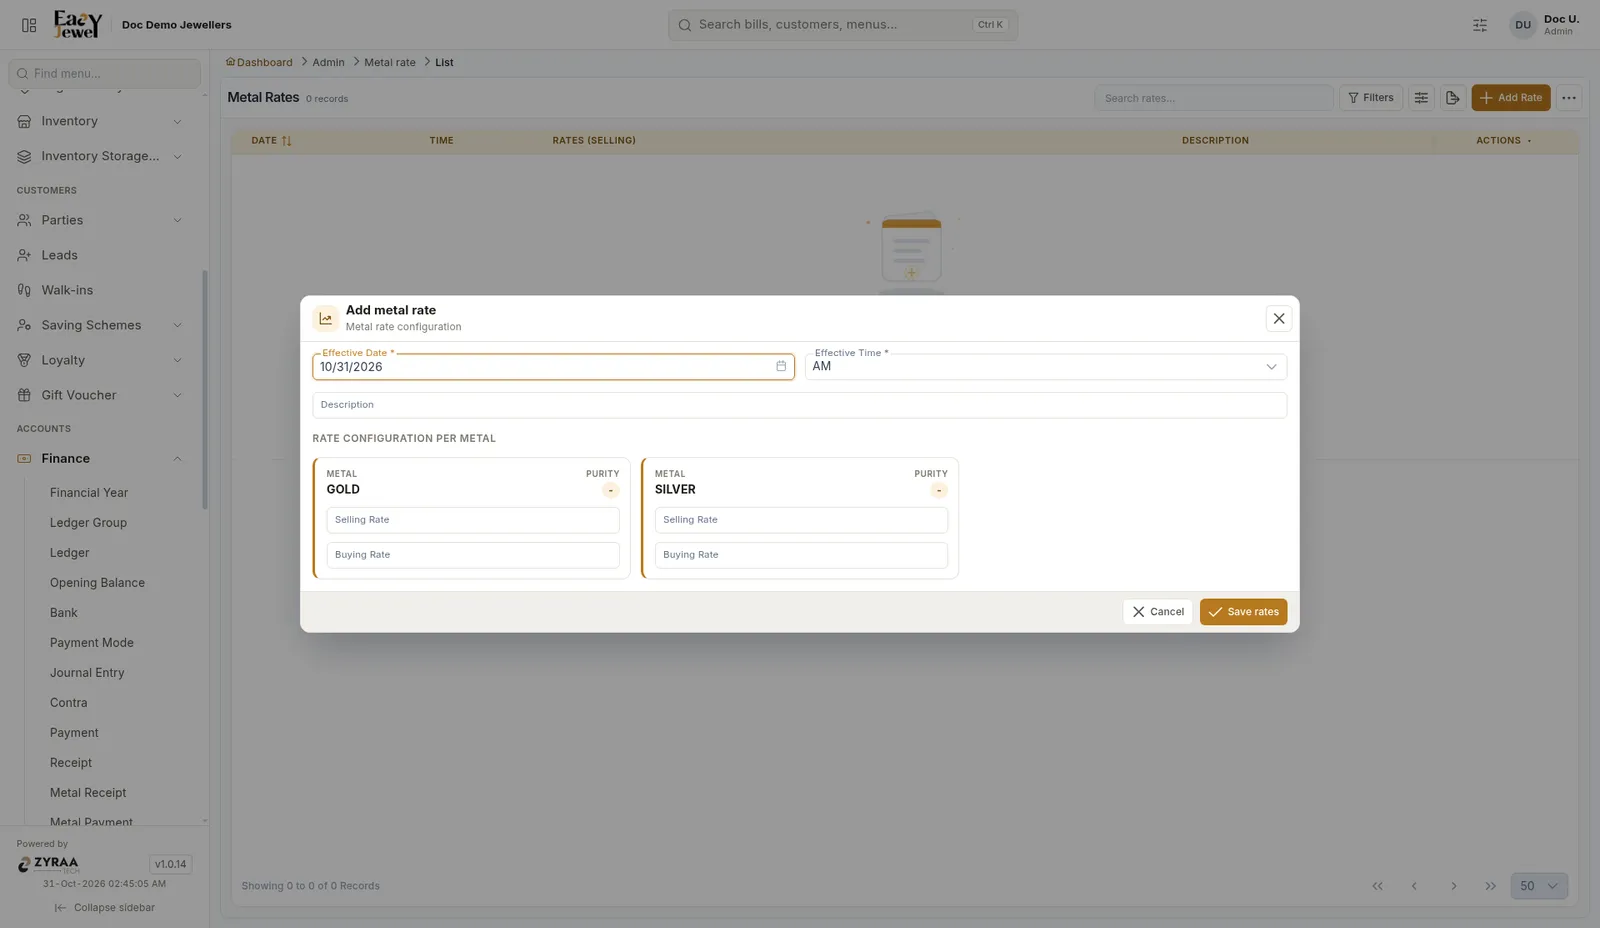Click the Dashboard breadcrumb home link

click(x=260, y=62)
